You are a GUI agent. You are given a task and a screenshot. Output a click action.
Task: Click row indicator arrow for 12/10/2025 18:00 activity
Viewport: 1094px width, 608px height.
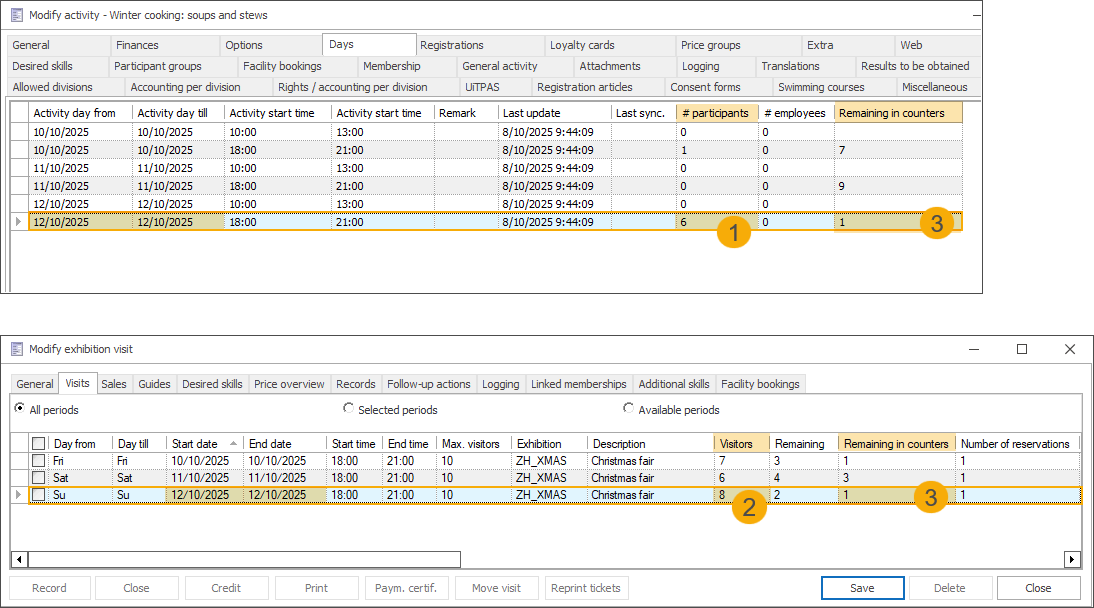click(x=19, y=222)
